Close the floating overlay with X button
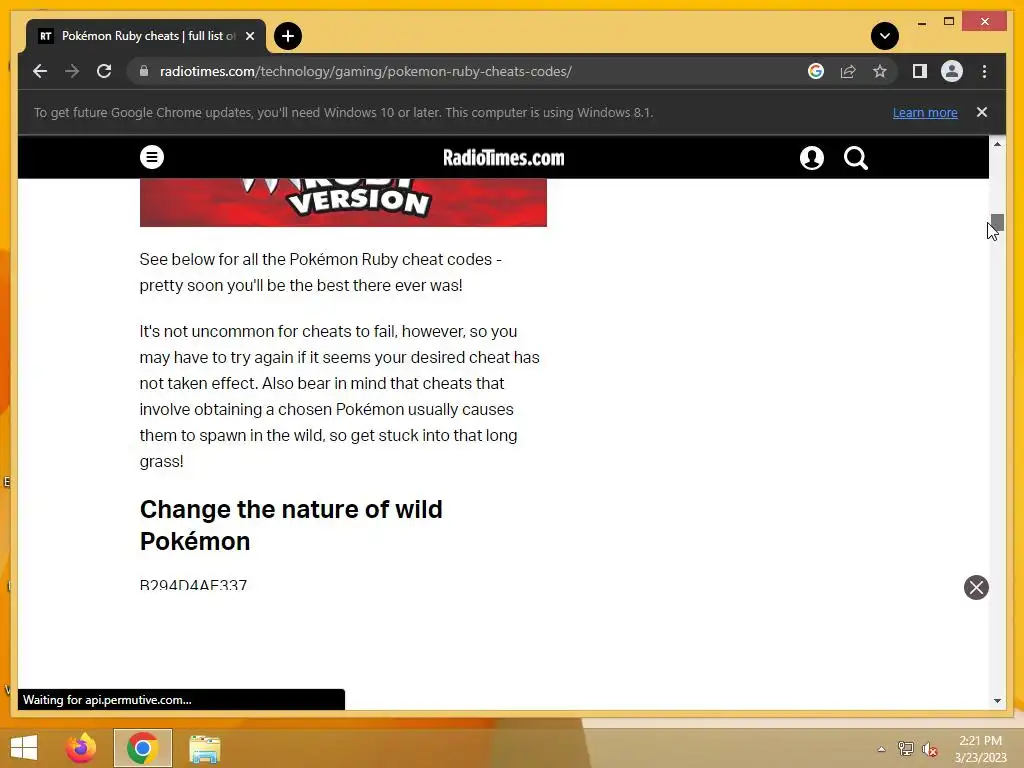This screenshot has height=768, width=1024. pos(976,587)
